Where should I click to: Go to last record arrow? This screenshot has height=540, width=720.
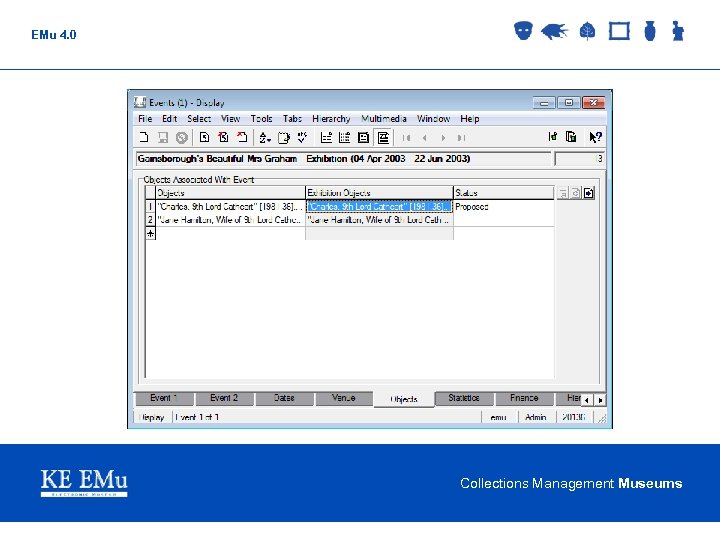click(x=461, y=138)
